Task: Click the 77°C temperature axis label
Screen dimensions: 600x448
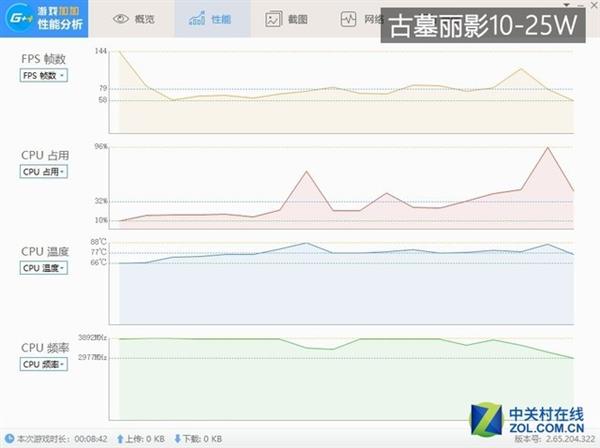Action: point(98,252)
